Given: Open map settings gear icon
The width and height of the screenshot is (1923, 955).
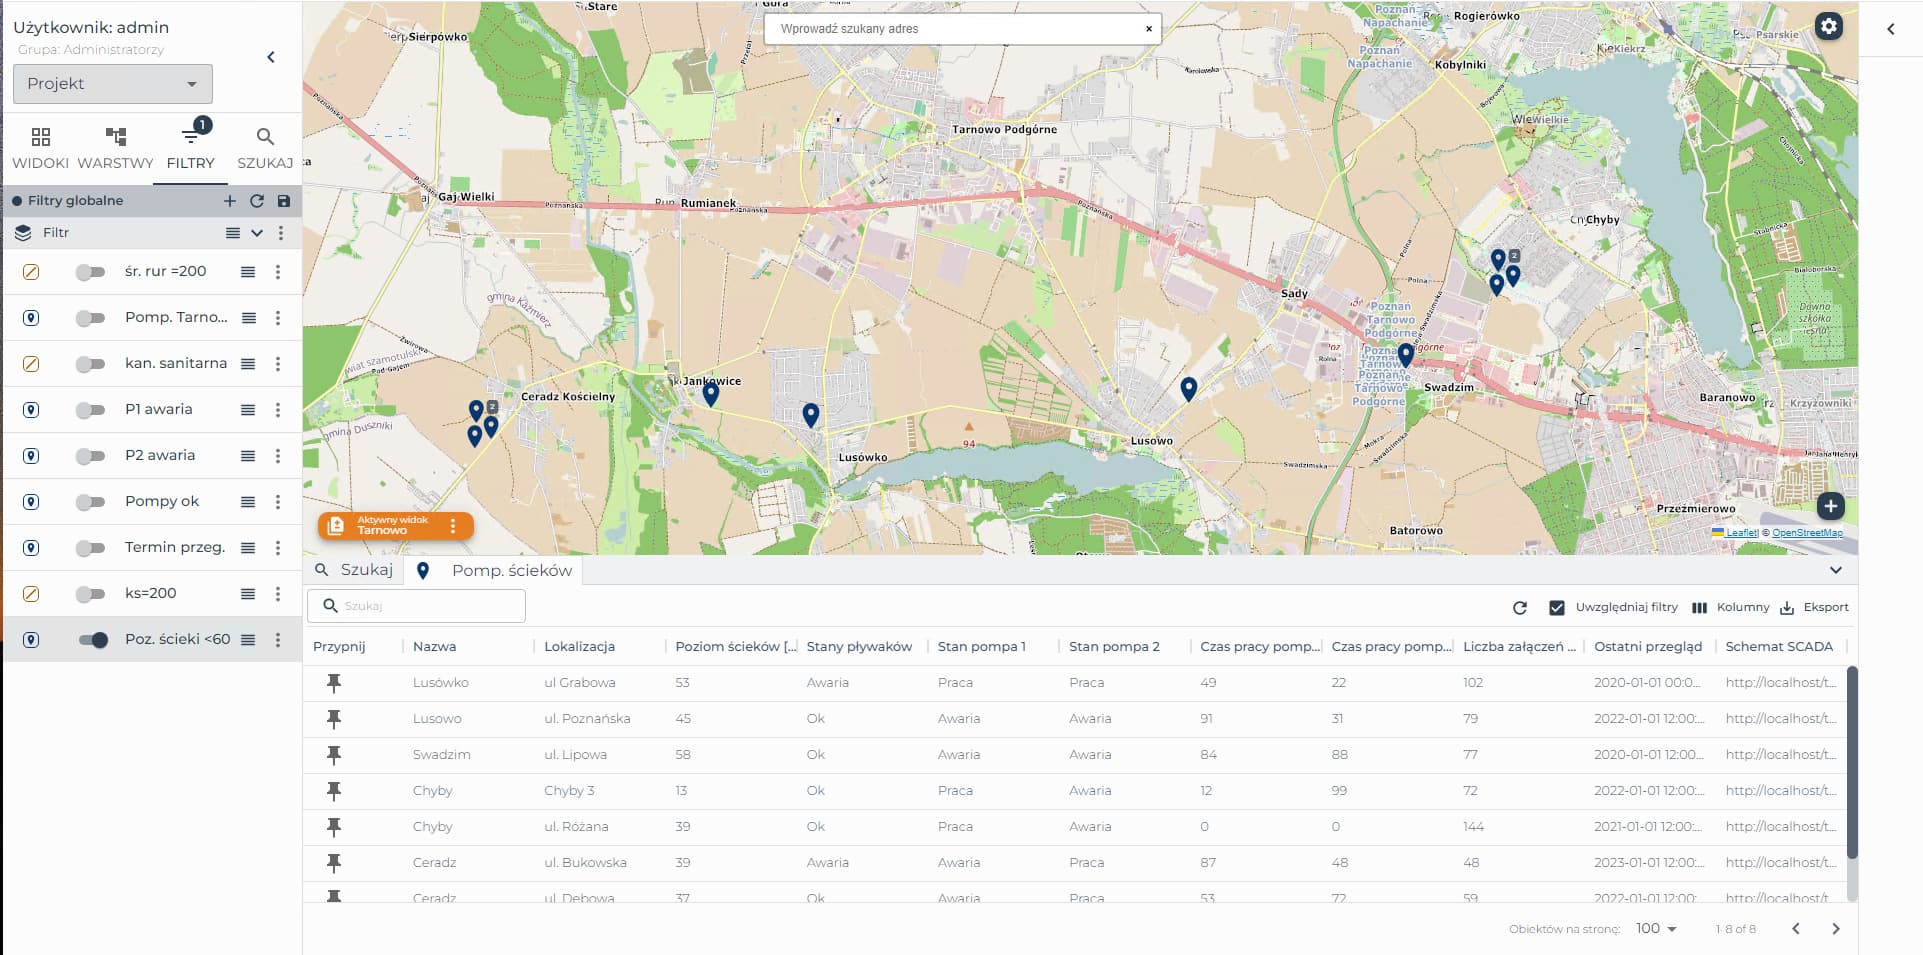Looking at the screenshot, I should [1829, 27].
